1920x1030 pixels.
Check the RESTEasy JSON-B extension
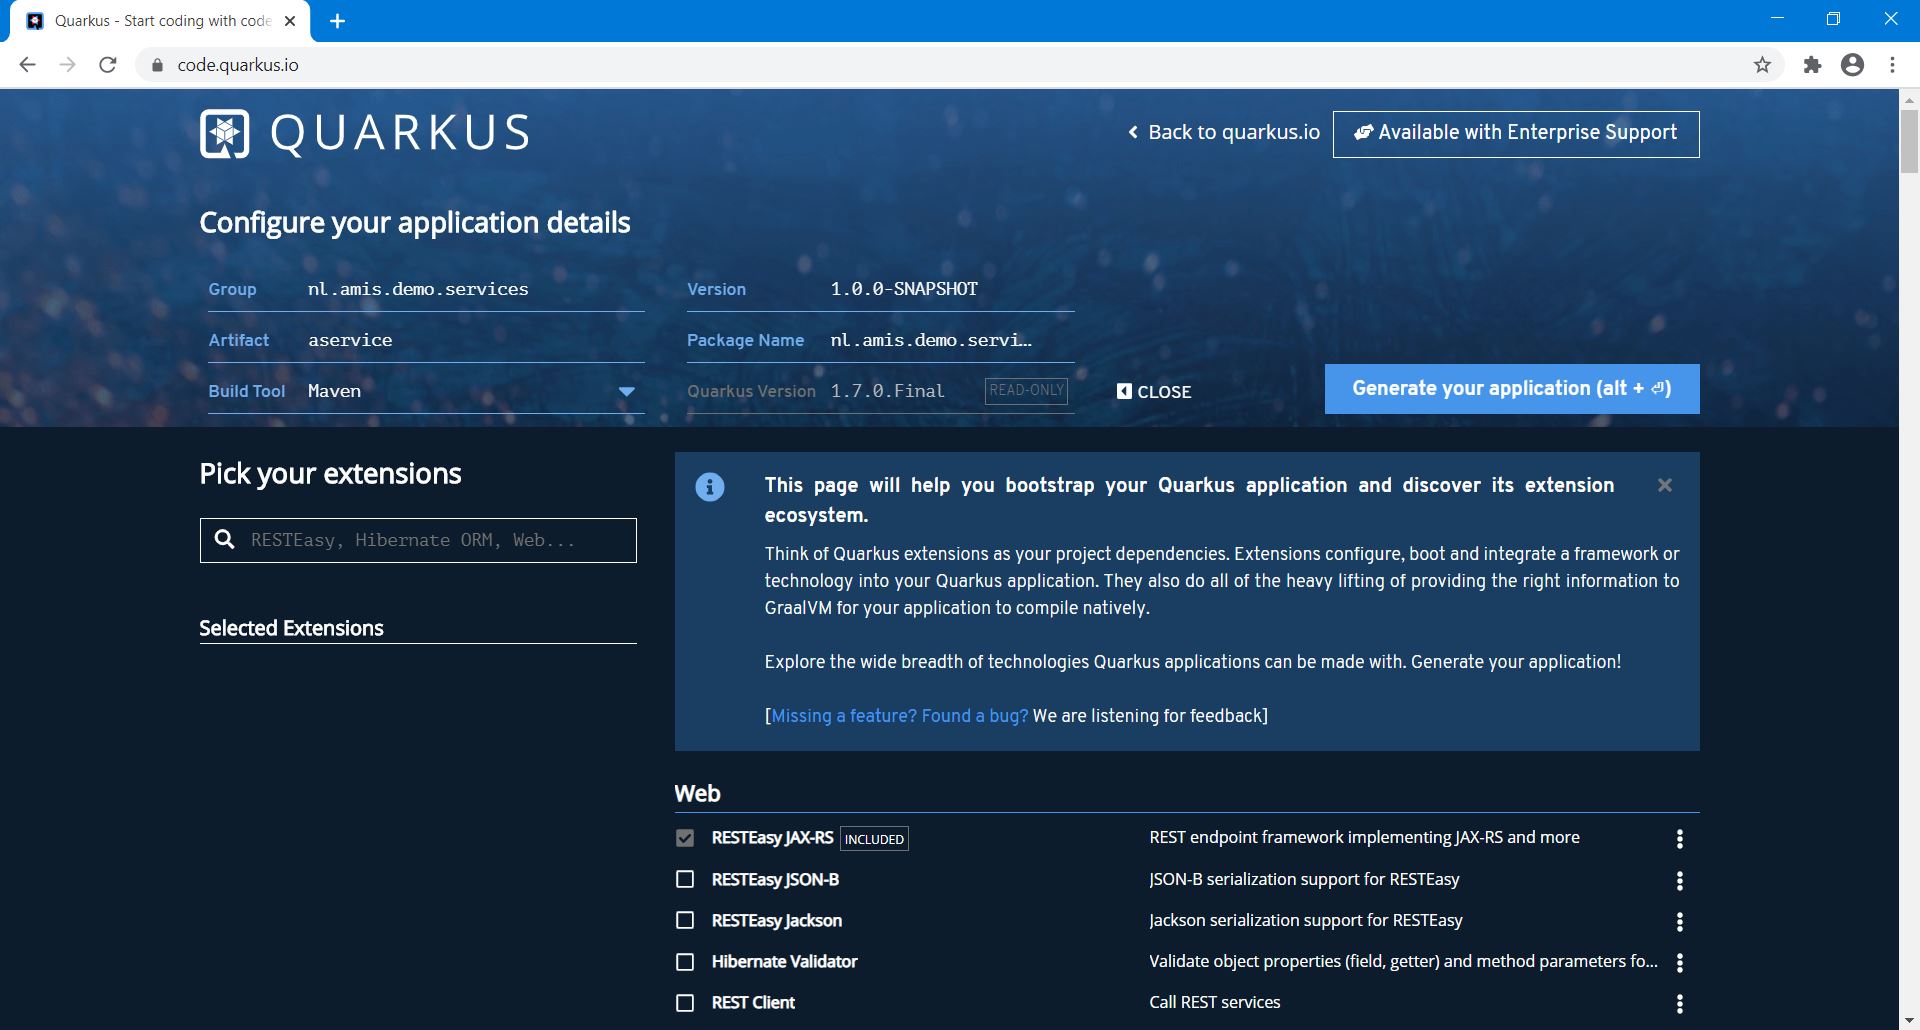coord(685,880)
